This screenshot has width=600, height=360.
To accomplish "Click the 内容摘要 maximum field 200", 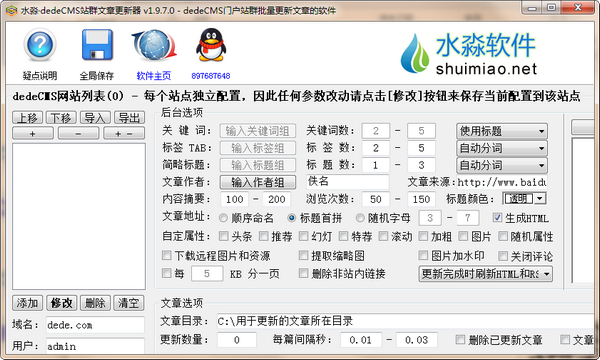I will 276,199.
